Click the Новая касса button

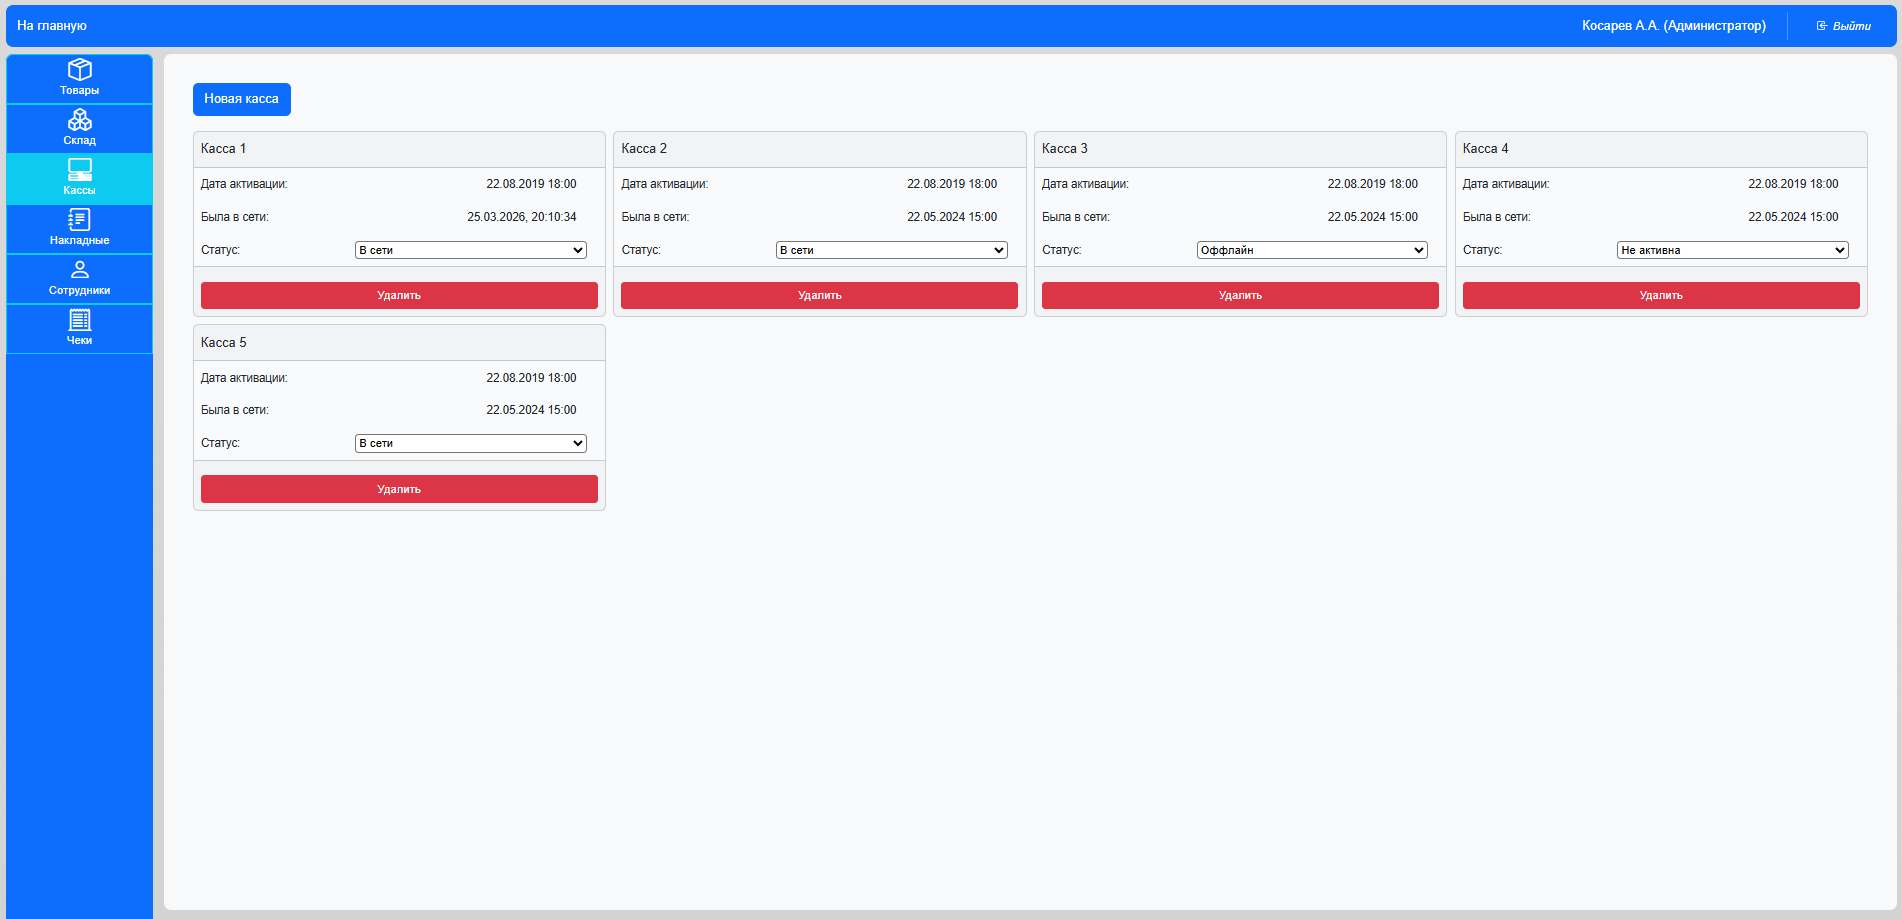tap(242, 99)
